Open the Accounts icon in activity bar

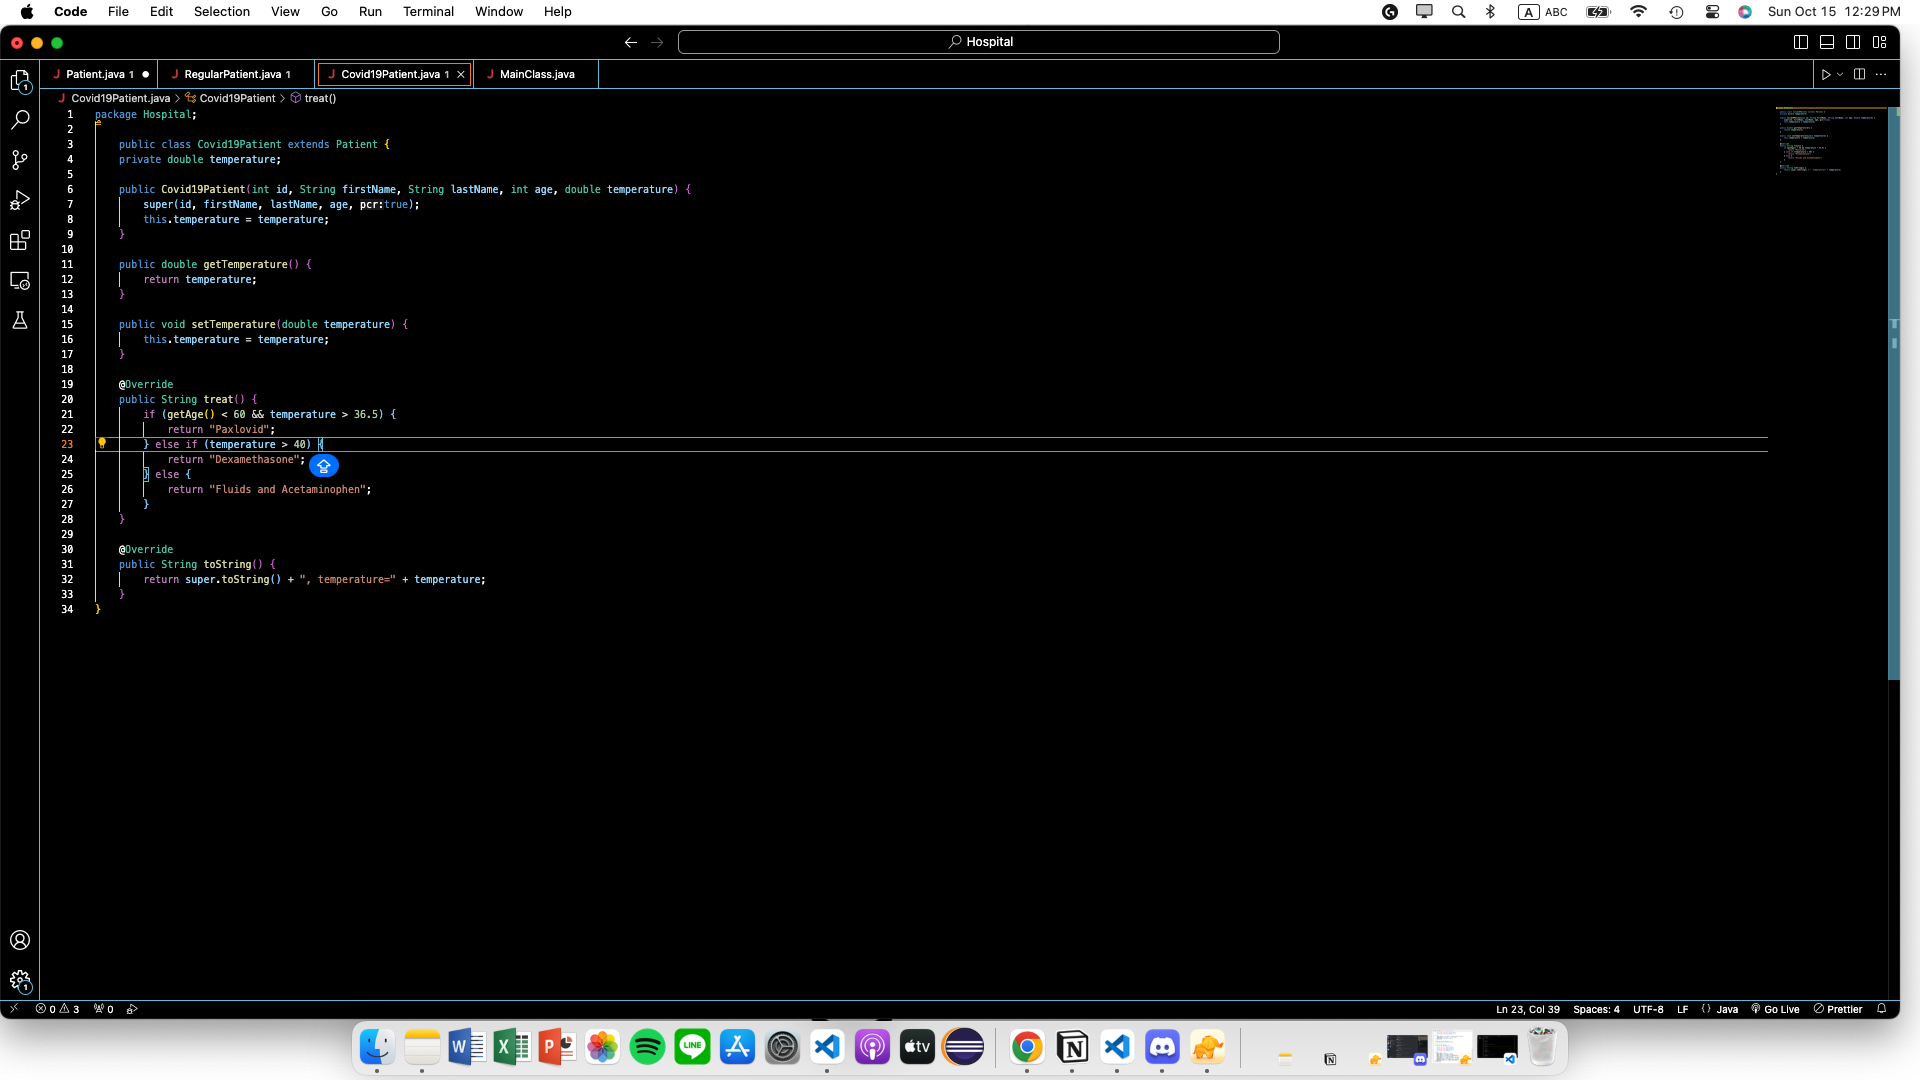point(20,940)
